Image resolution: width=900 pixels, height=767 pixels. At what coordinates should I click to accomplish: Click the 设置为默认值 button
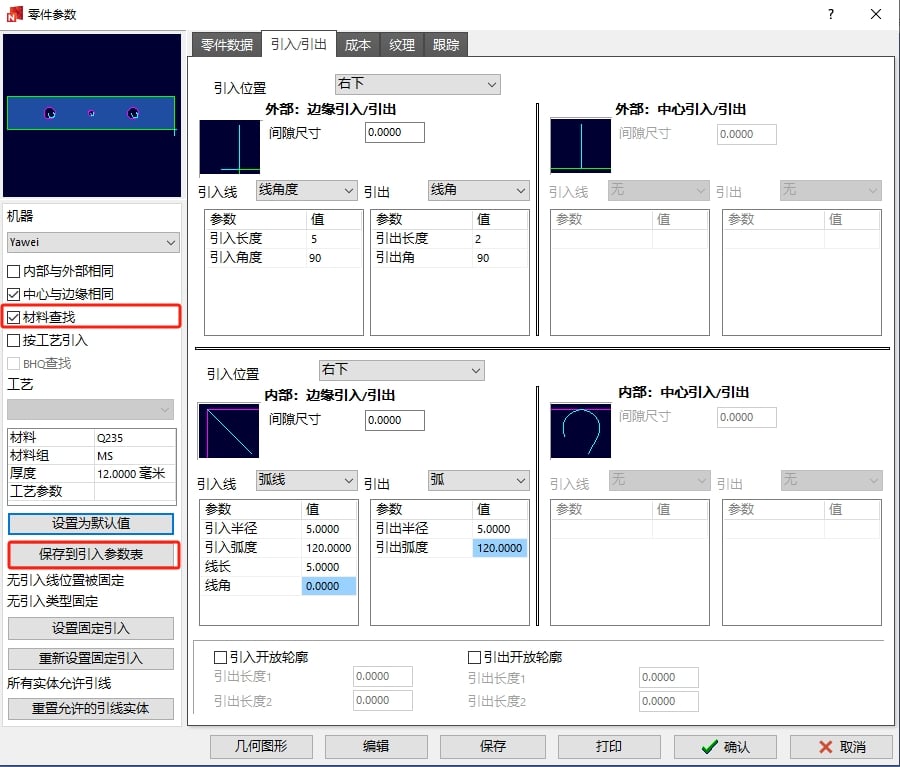pos(91,523)
